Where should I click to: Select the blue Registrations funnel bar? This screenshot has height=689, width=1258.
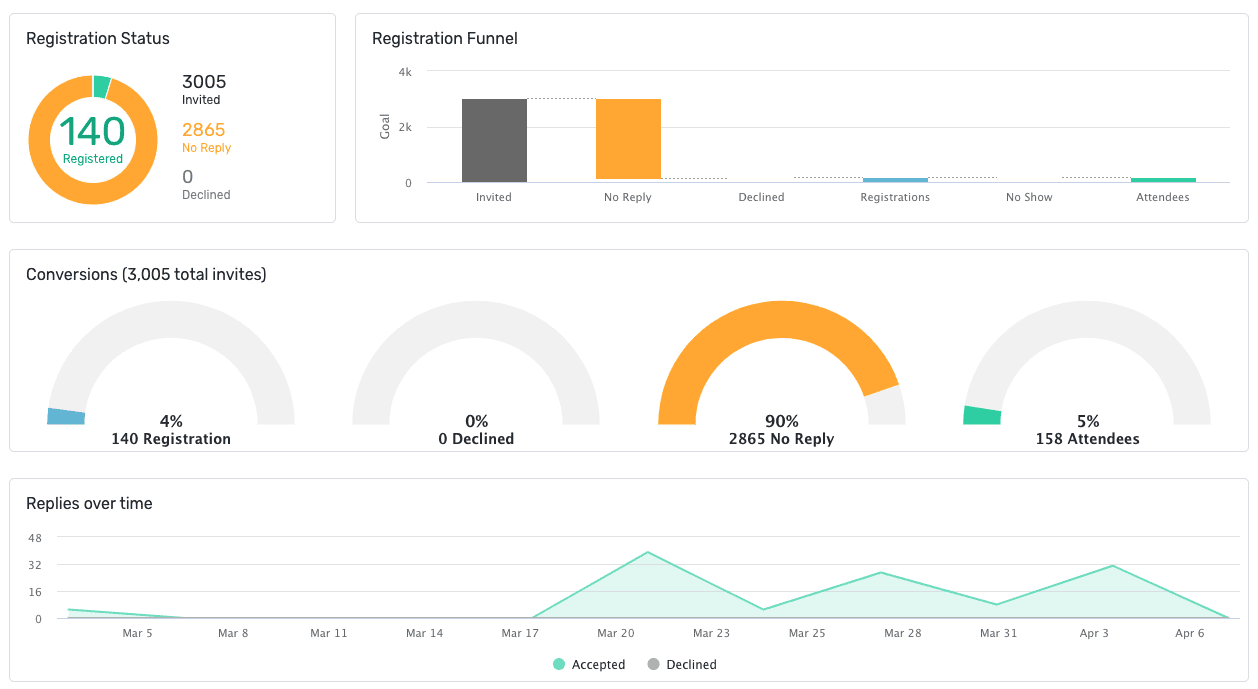coord(895,180)
